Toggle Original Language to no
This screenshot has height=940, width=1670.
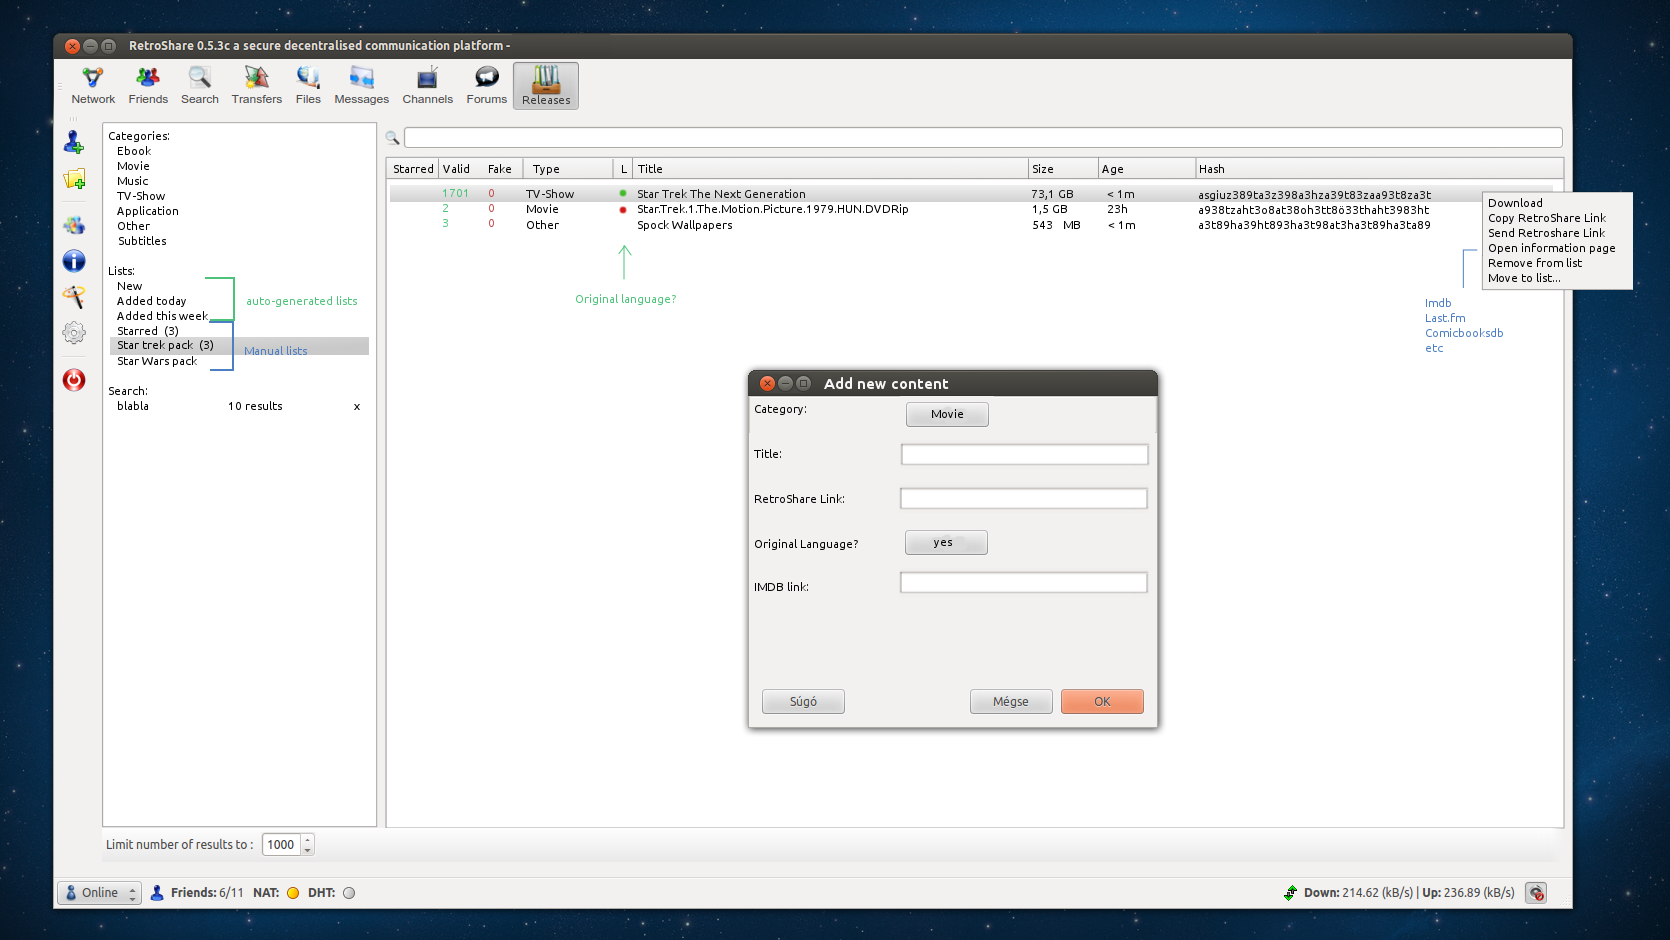(945, 542)
